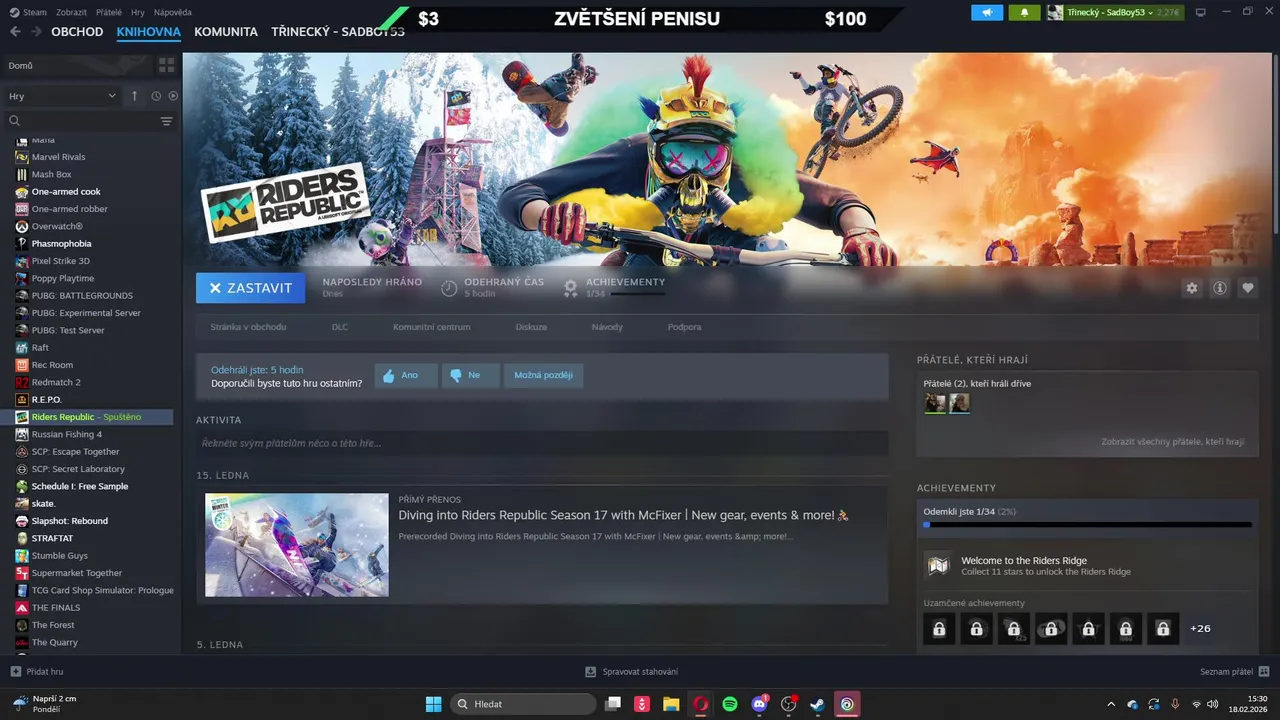
Task: Open the Steam menu
Action: click(28, 12)
